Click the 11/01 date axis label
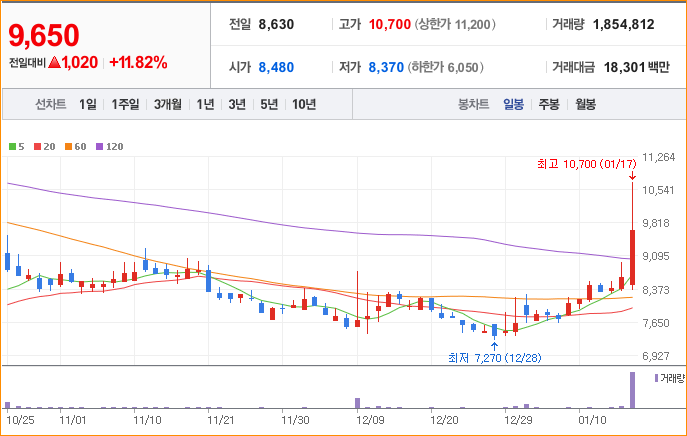687x436 pixels. pyautogui.click(x=73, y=421)
